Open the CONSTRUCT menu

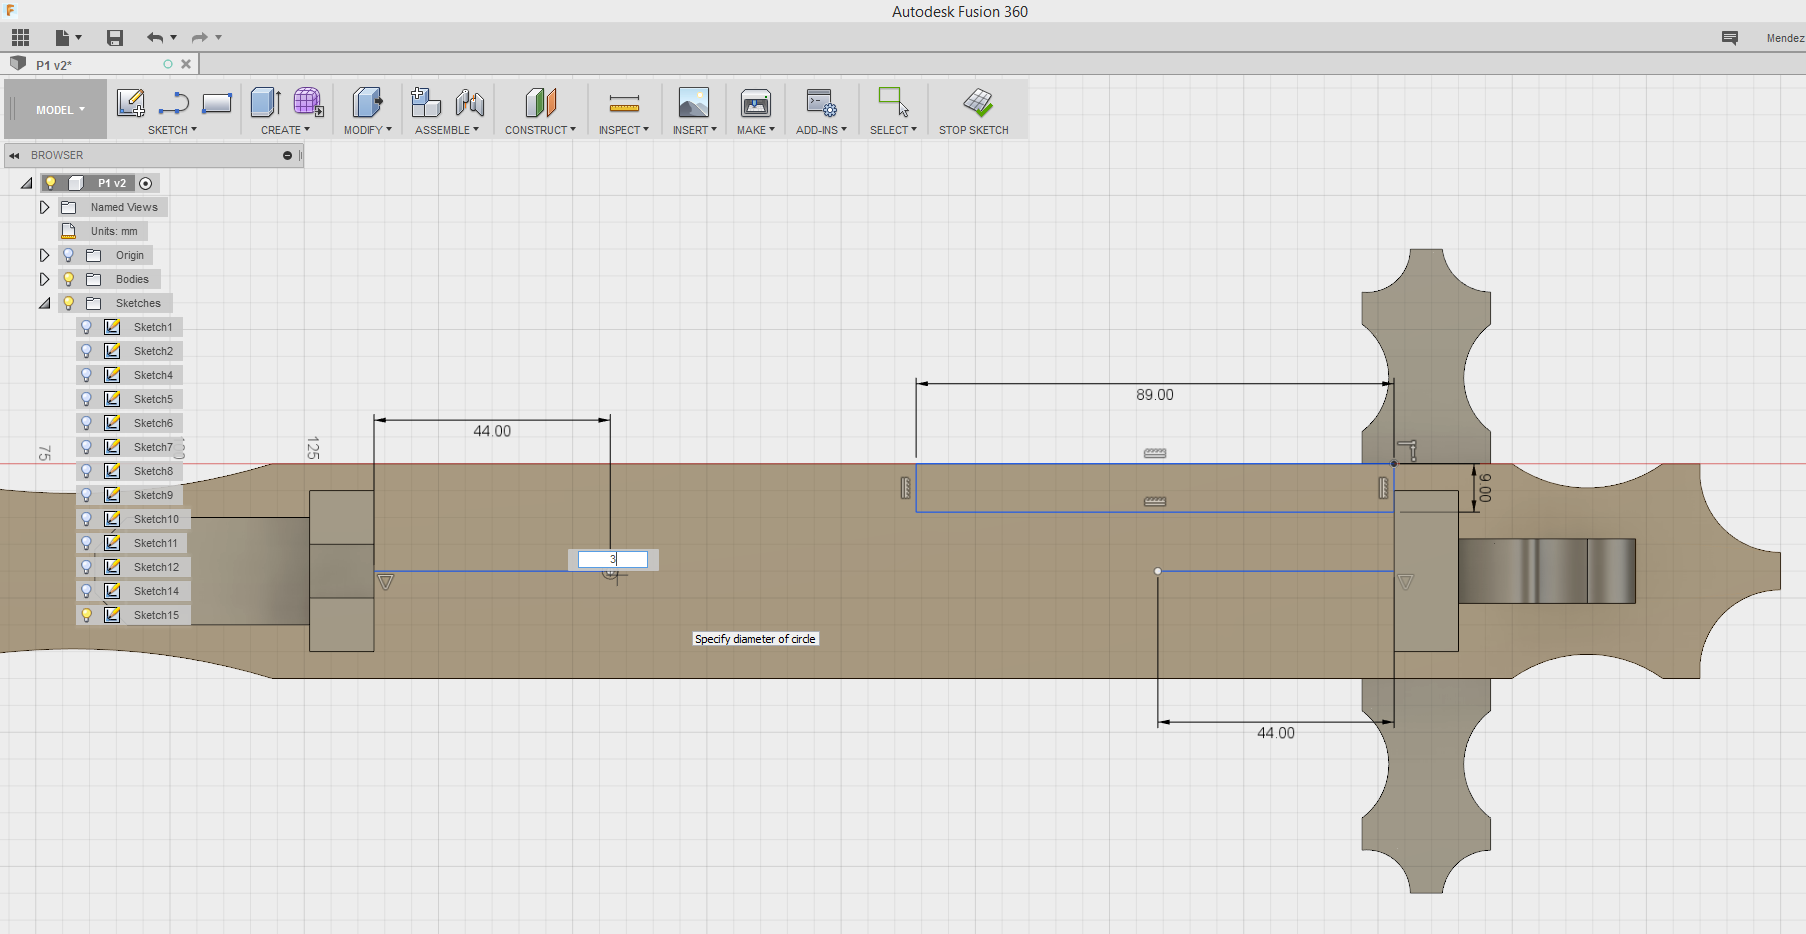540,130
